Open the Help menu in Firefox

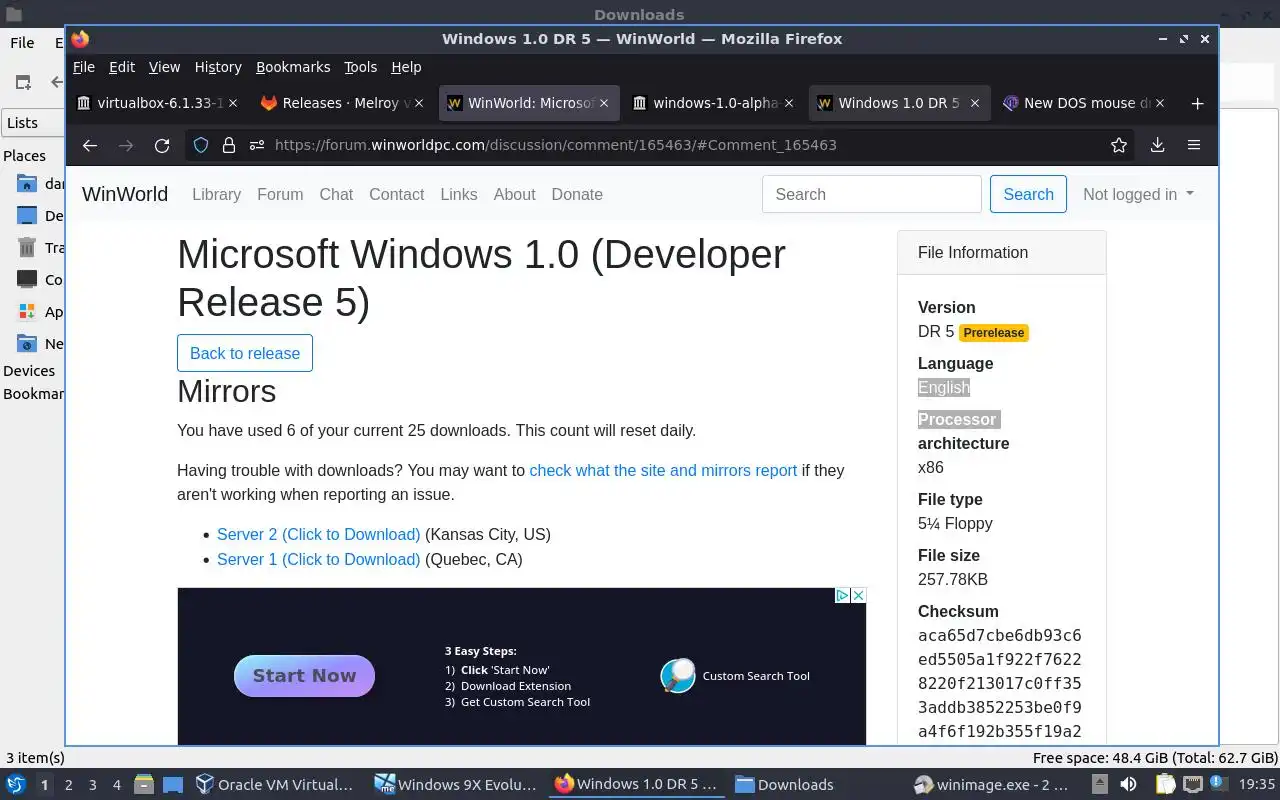[406, 67]
